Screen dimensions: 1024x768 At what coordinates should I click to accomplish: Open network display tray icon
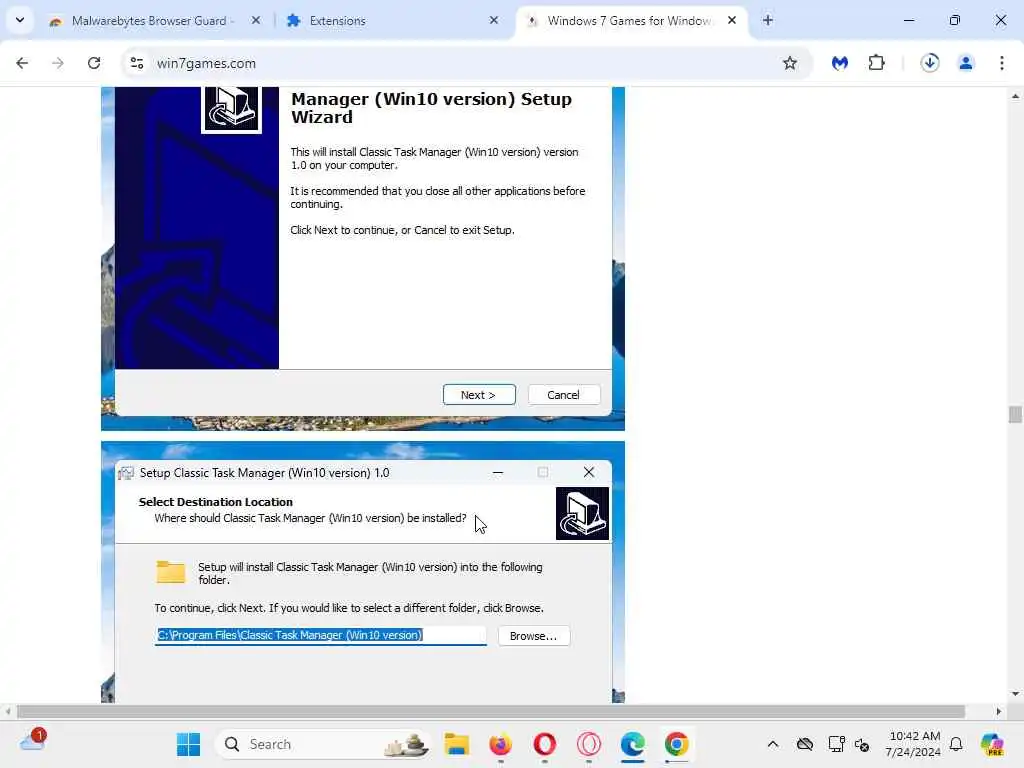click(836, 744)
